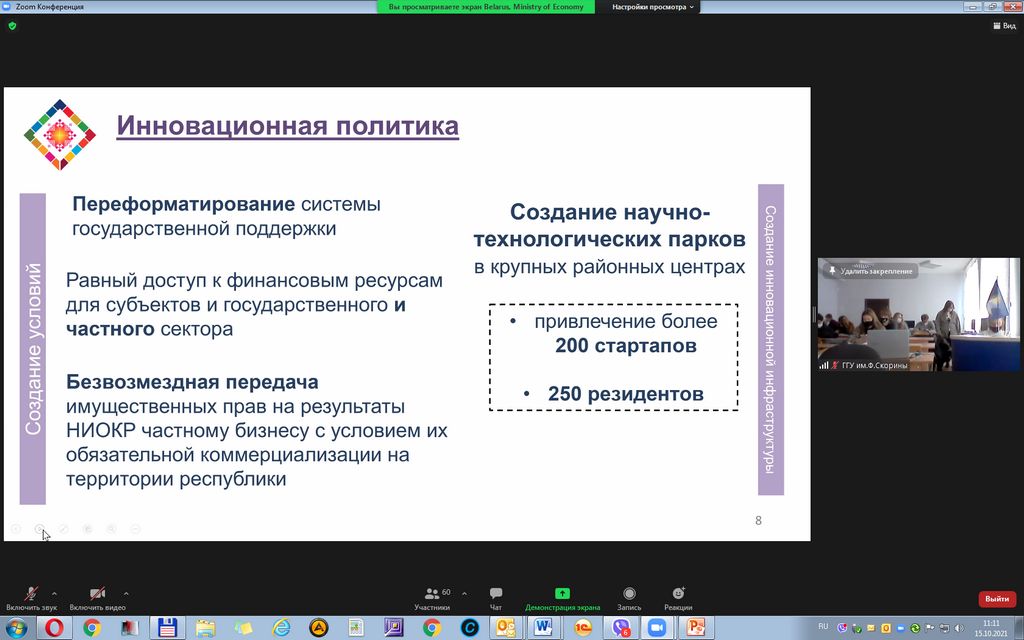
Task: Open Реакции reactions menu
Action: coord(678,598)
